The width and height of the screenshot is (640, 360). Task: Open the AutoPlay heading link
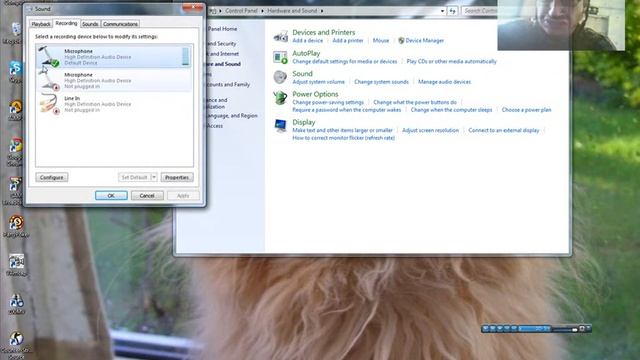click(306, 53)
